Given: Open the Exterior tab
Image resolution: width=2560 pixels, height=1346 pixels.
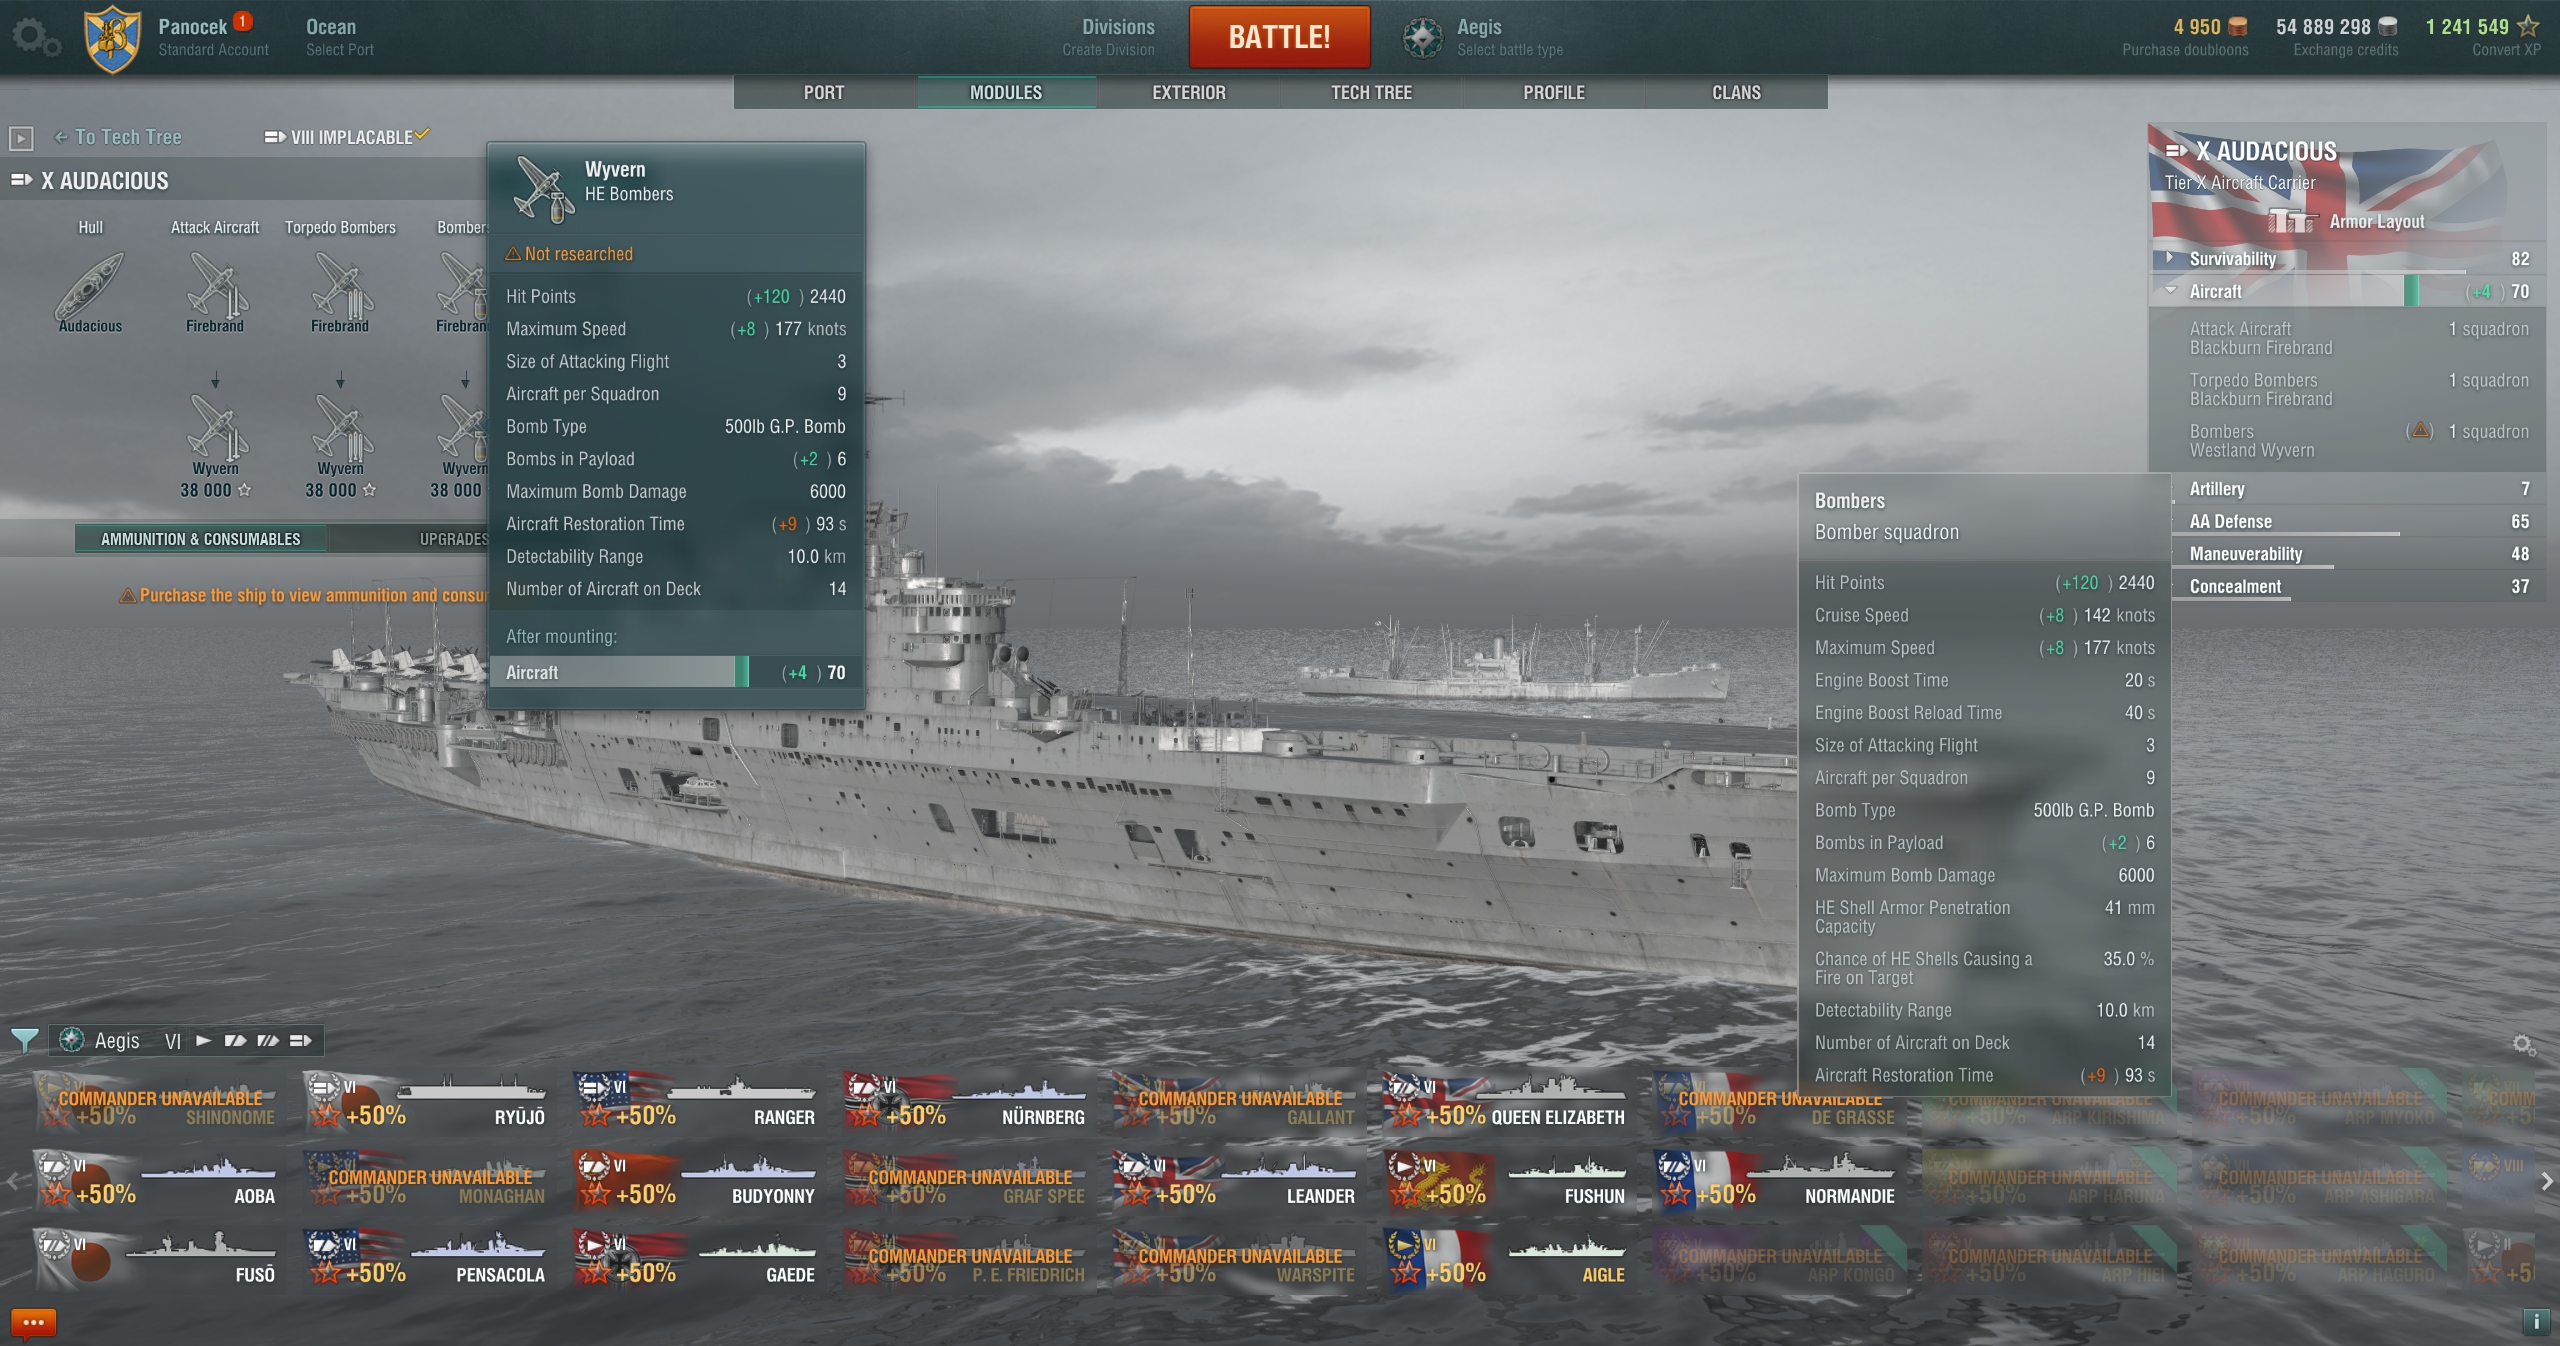Looking at the screenshot, I should click(x=1188, y=92).
